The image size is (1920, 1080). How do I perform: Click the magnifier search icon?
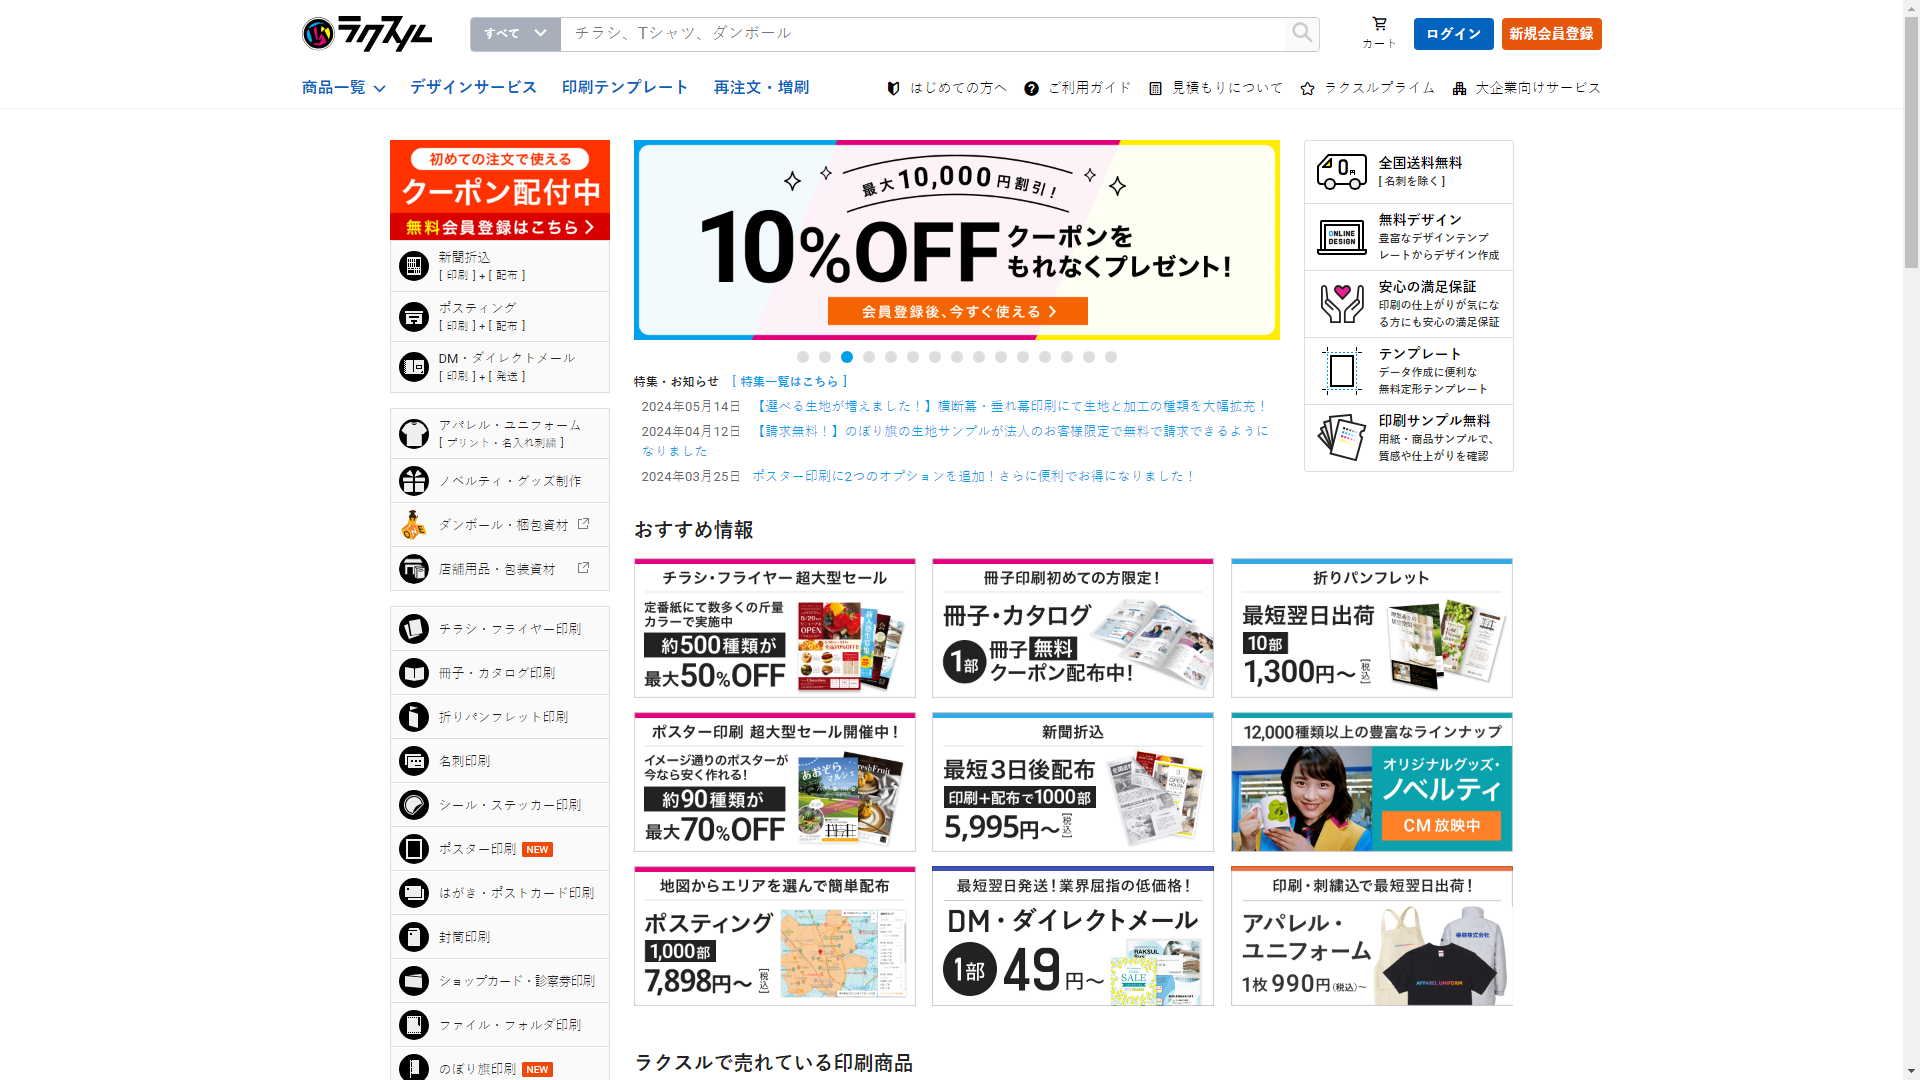click(x=1301, y=33)
